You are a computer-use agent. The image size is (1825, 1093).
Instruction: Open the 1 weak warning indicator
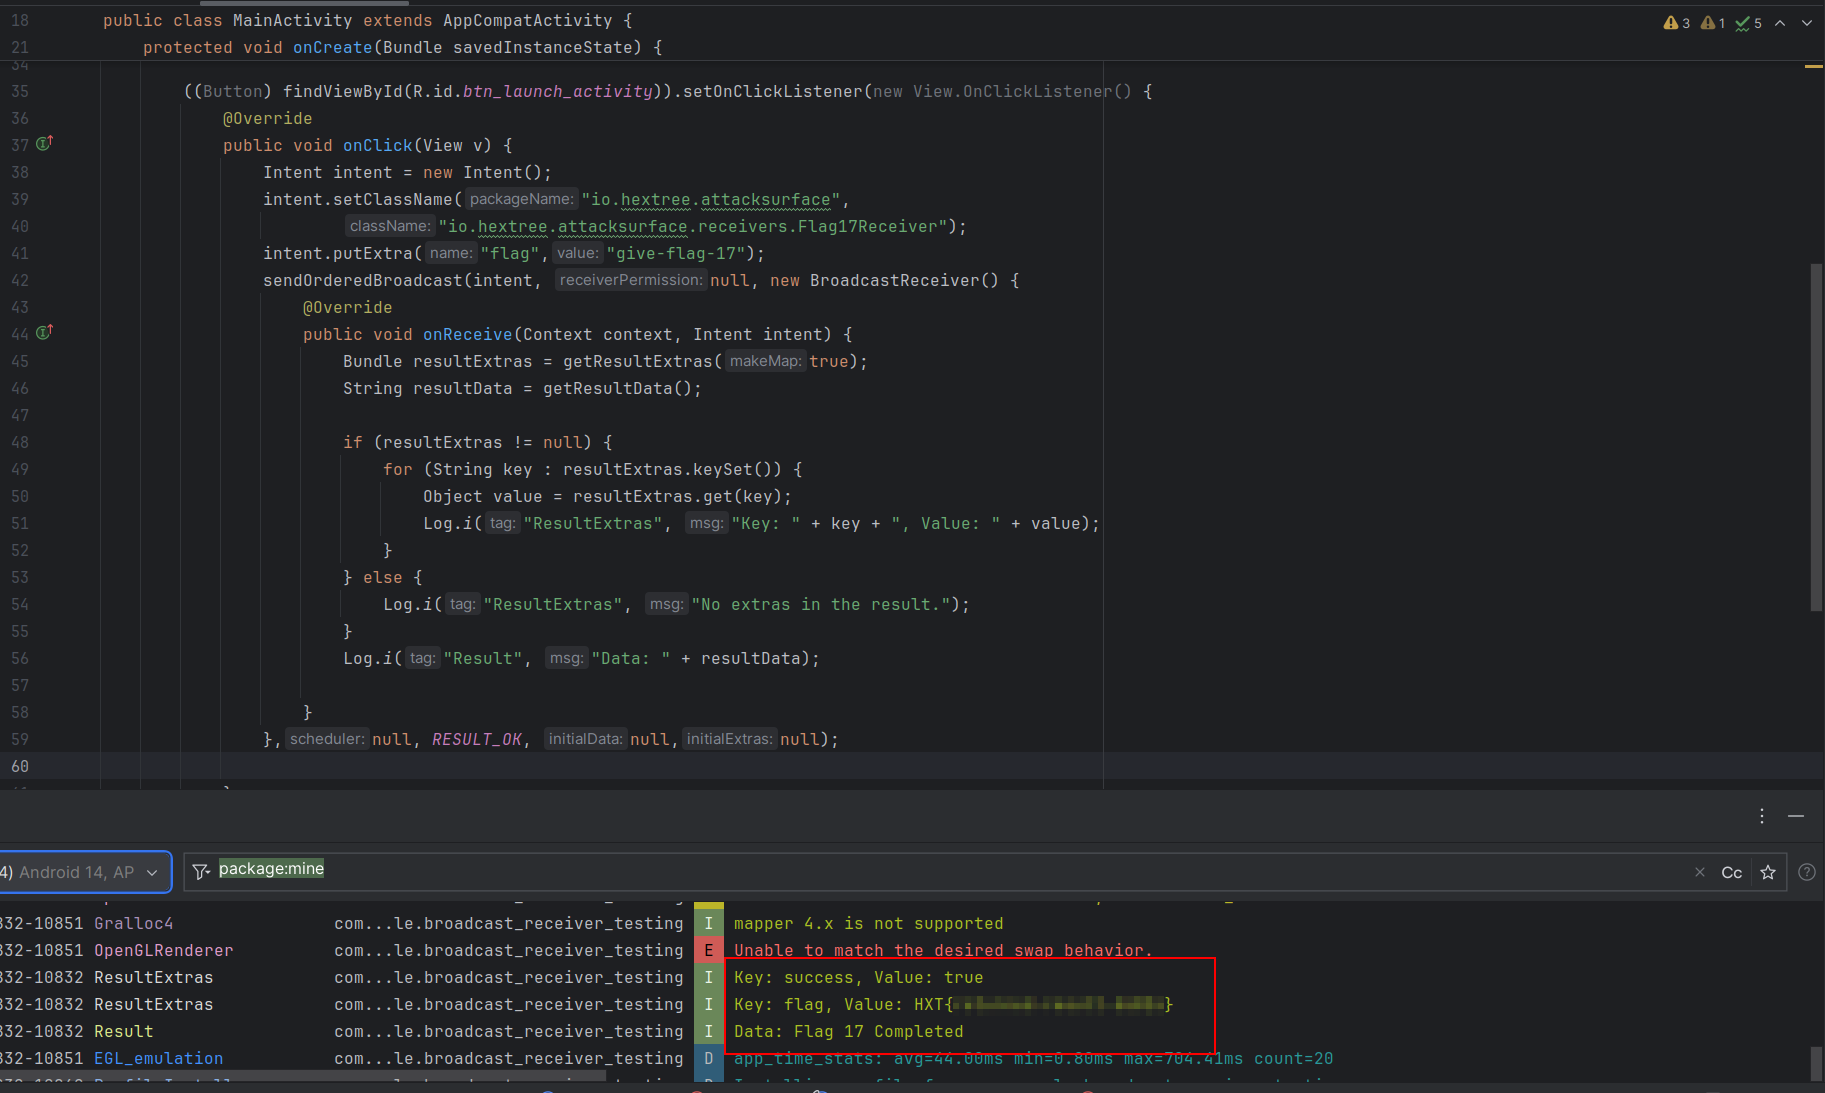click(x=1713, y=23)
